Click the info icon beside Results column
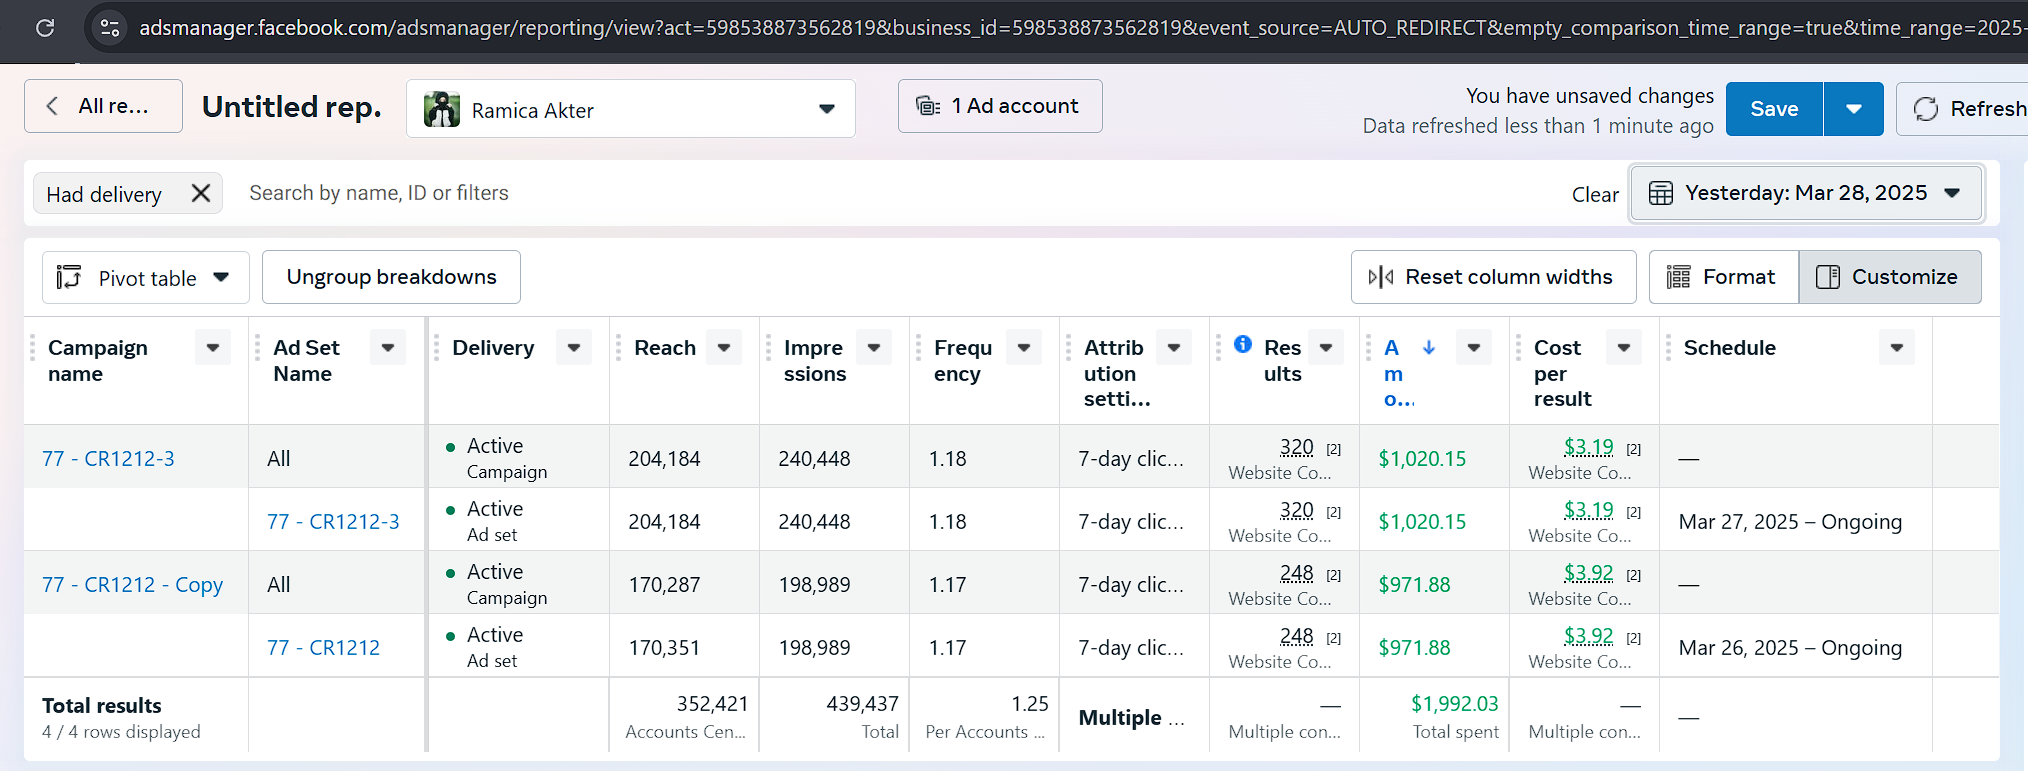This screenshot has width=2028, height=771. click(1243, 344)
